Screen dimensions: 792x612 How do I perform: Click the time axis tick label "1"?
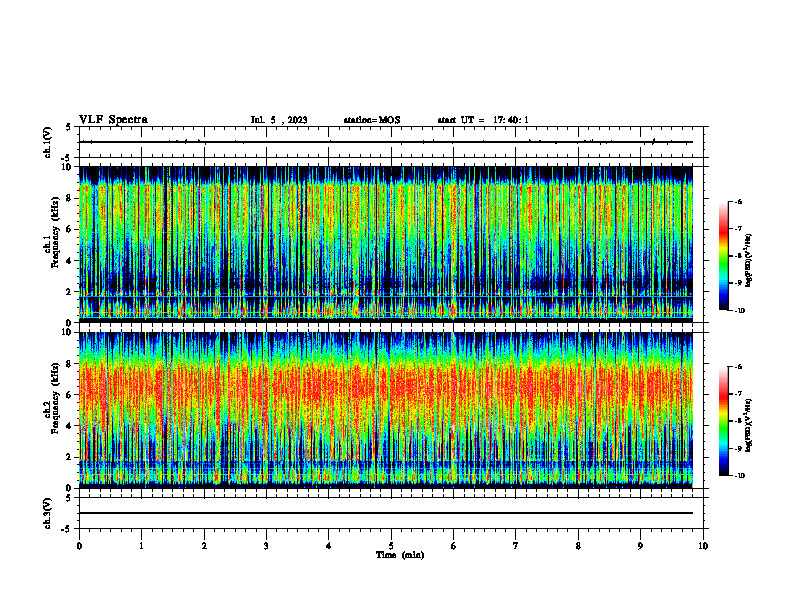[141, 546]
